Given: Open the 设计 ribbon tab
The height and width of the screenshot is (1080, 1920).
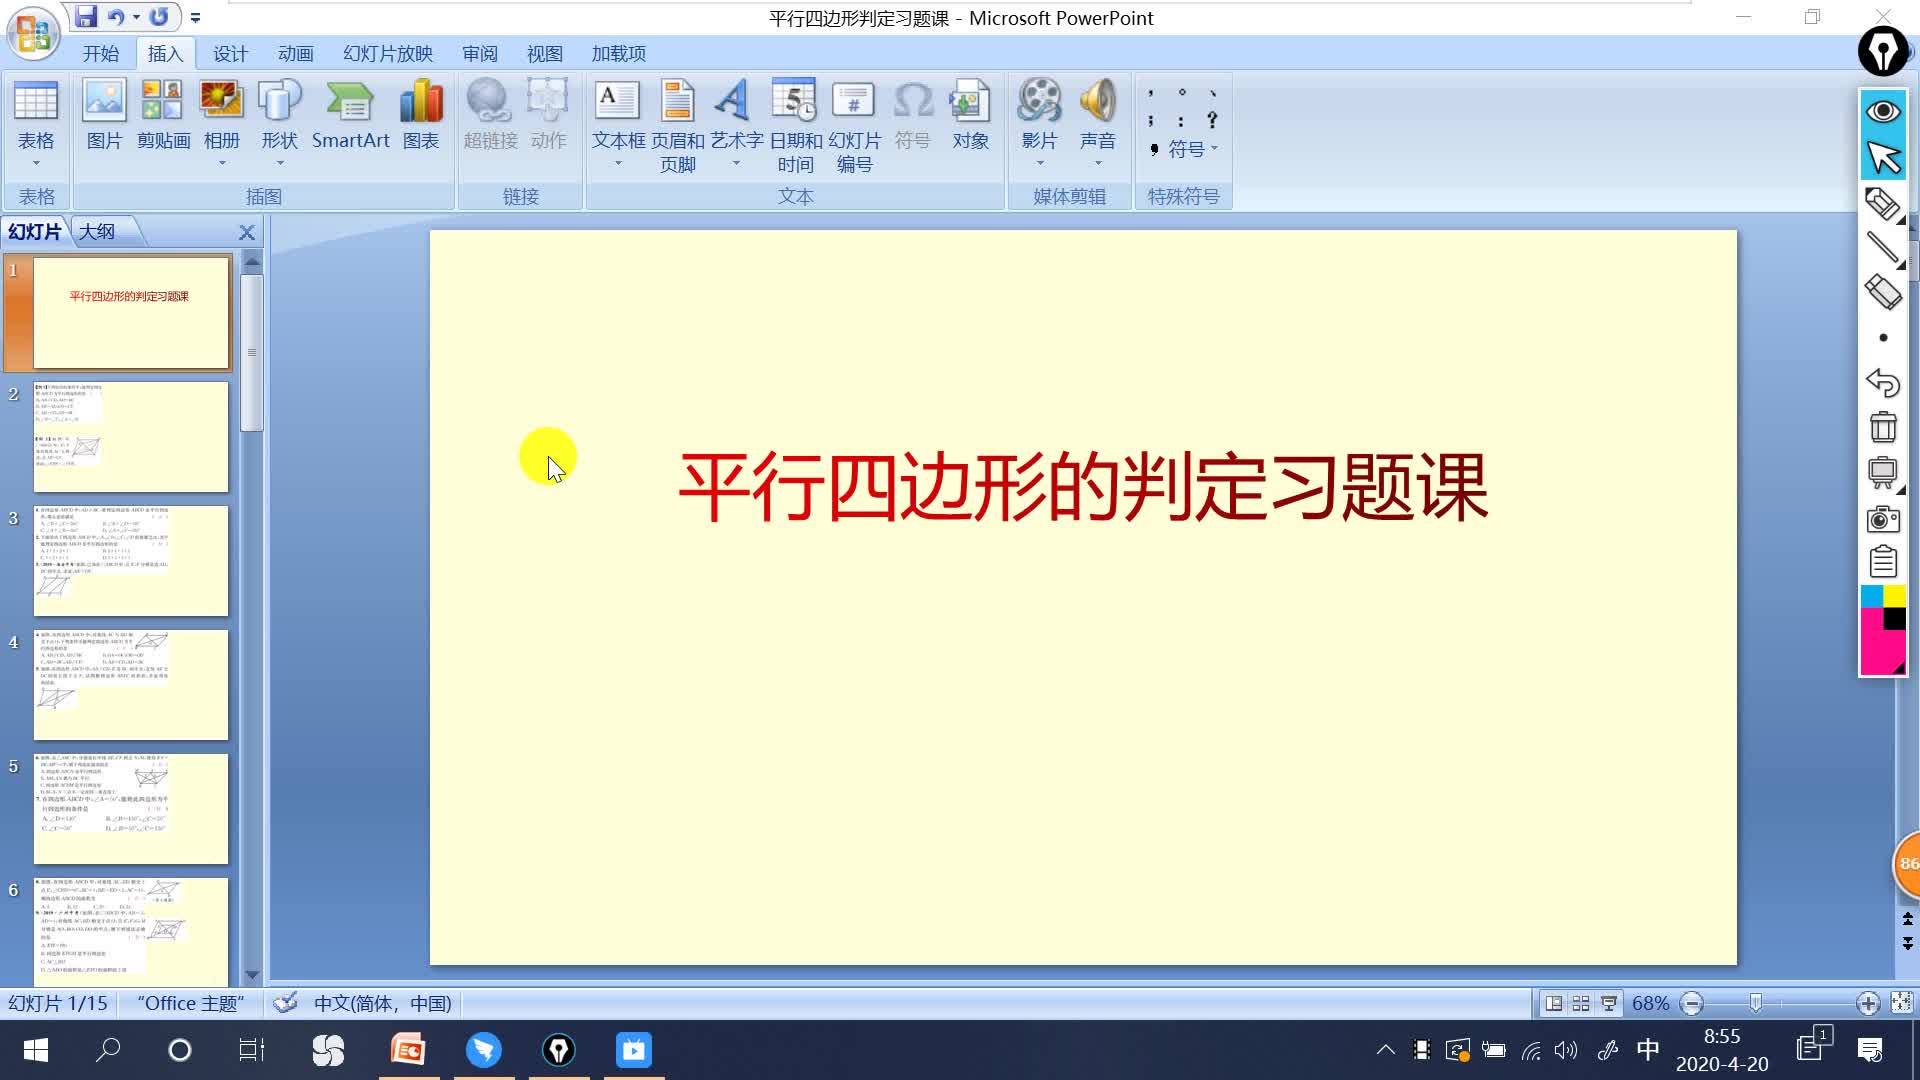Looking at the screenshot, I should tap(230, 54).
